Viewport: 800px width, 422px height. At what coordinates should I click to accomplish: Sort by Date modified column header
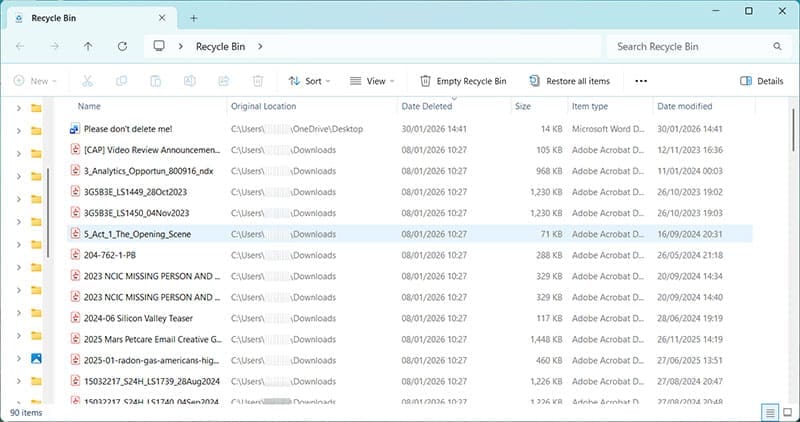click(685, 106)
